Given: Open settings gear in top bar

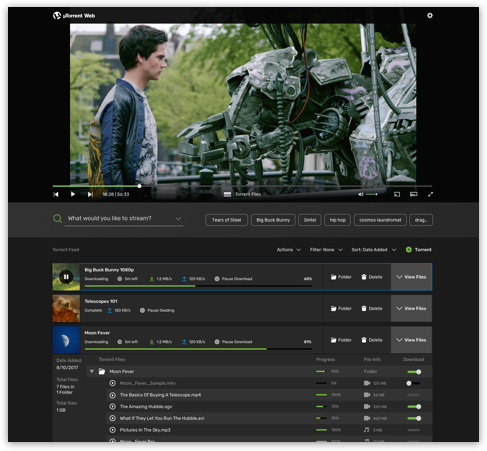Looking at the screenshot, I should click(430, 15).
